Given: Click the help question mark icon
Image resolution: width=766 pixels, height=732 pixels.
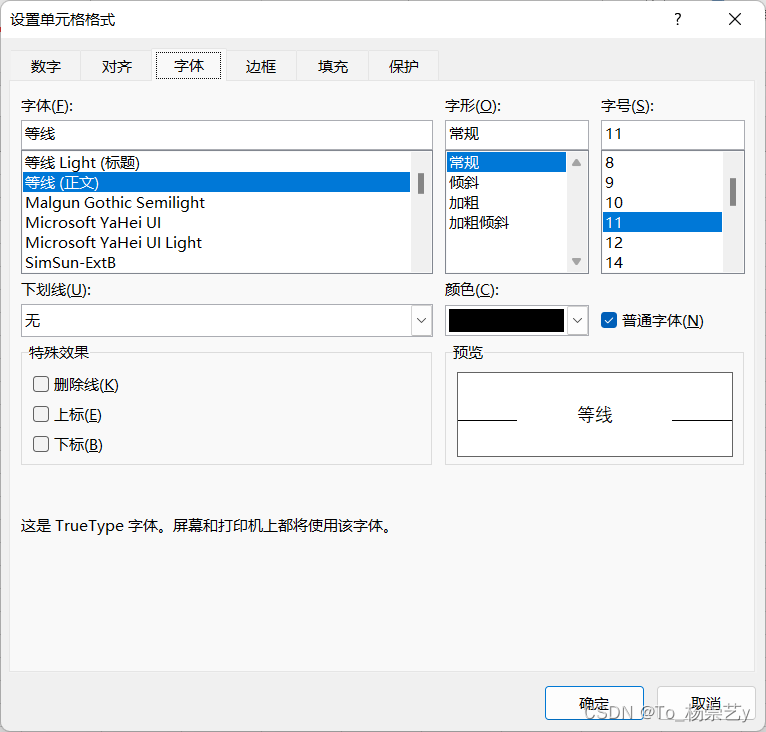Looking at the screenshot, I should tap(678, 20).
